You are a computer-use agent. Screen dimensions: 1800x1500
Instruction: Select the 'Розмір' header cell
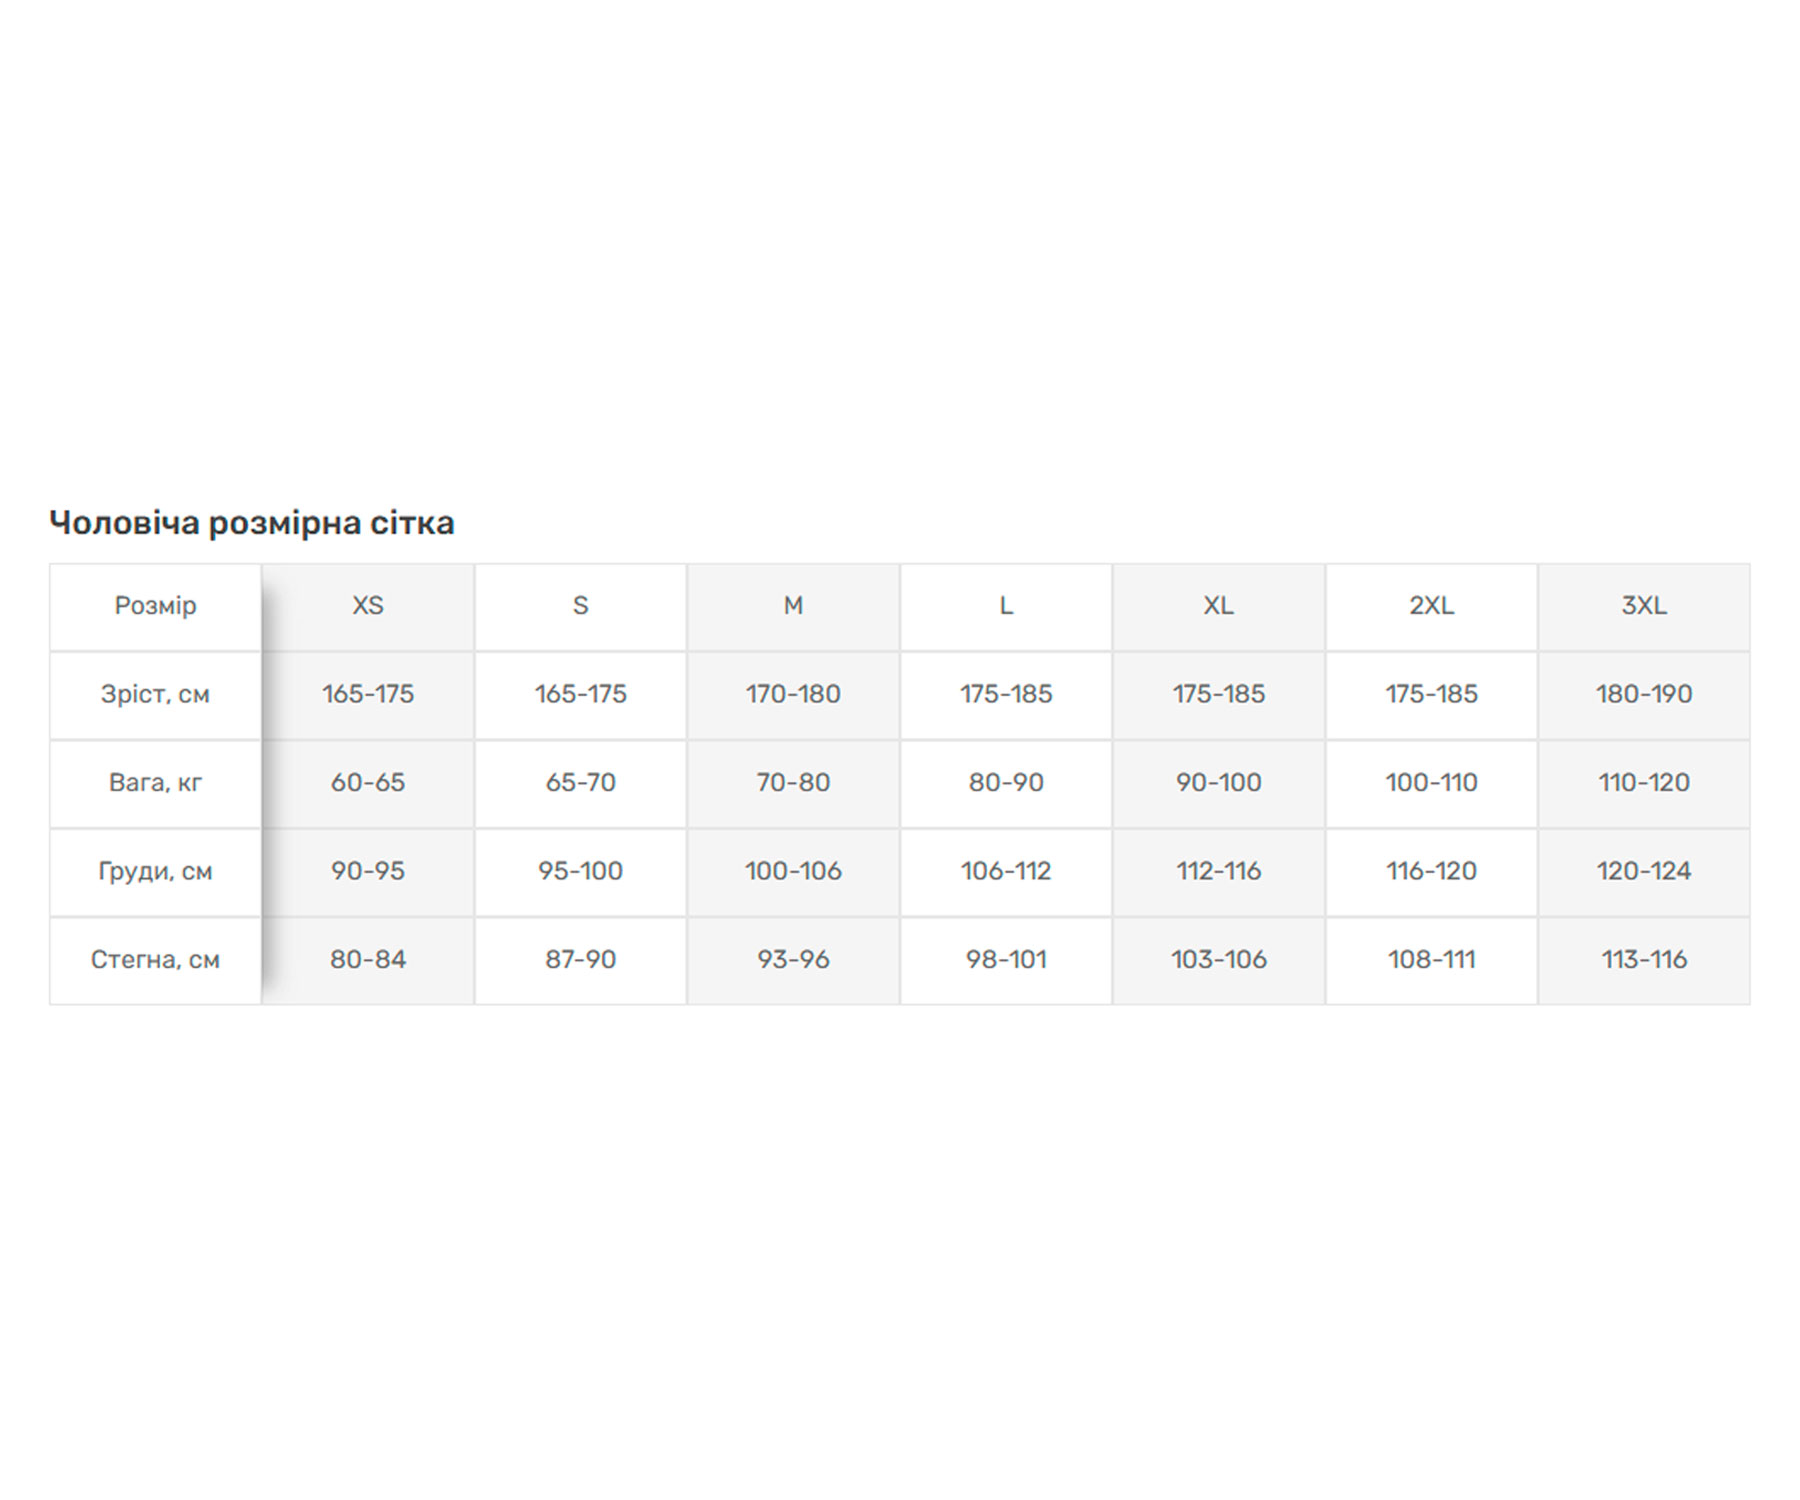tap(155, 606)
